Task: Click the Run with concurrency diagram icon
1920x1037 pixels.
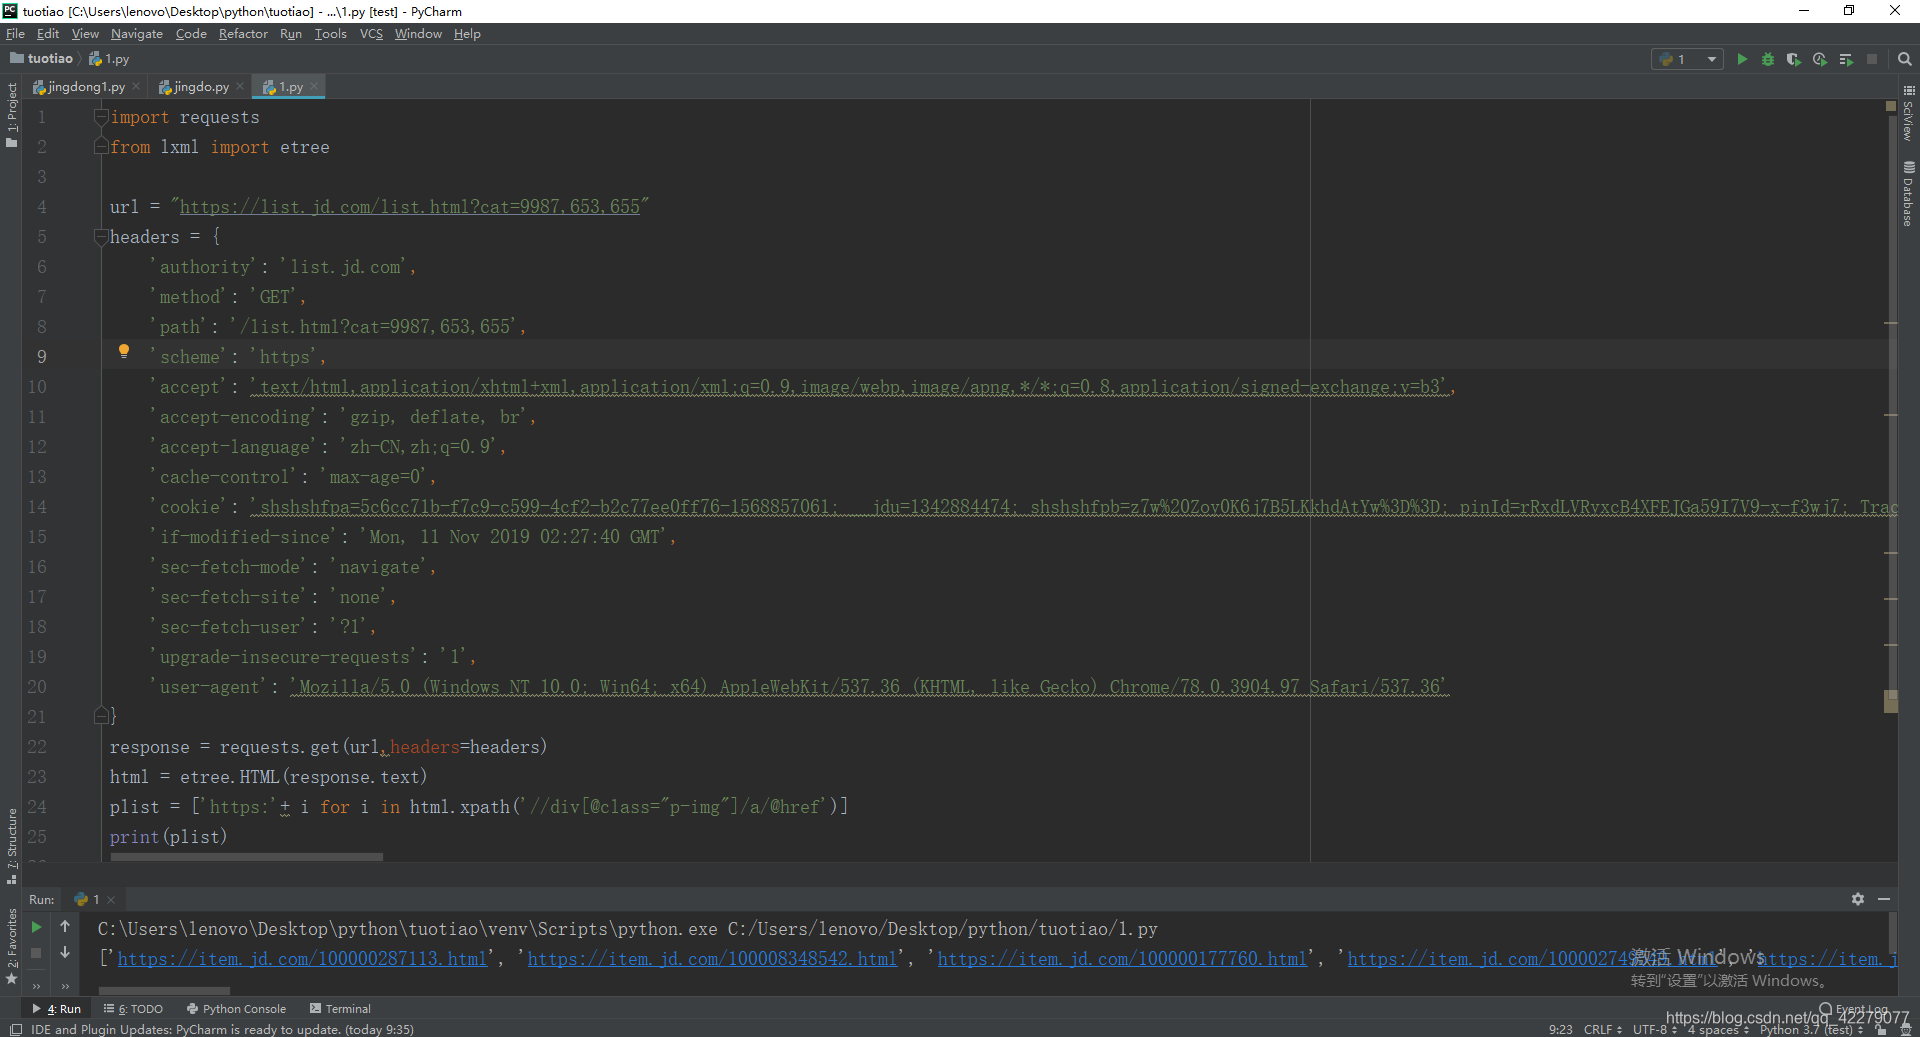Action: click(1846, 59)
